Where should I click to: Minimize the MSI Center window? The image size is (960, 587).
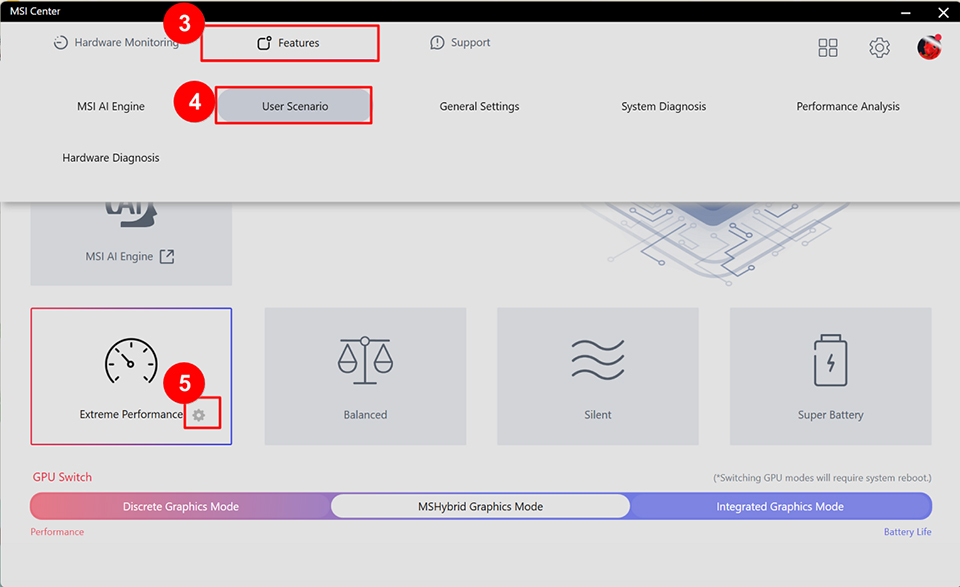coord(906,12)
